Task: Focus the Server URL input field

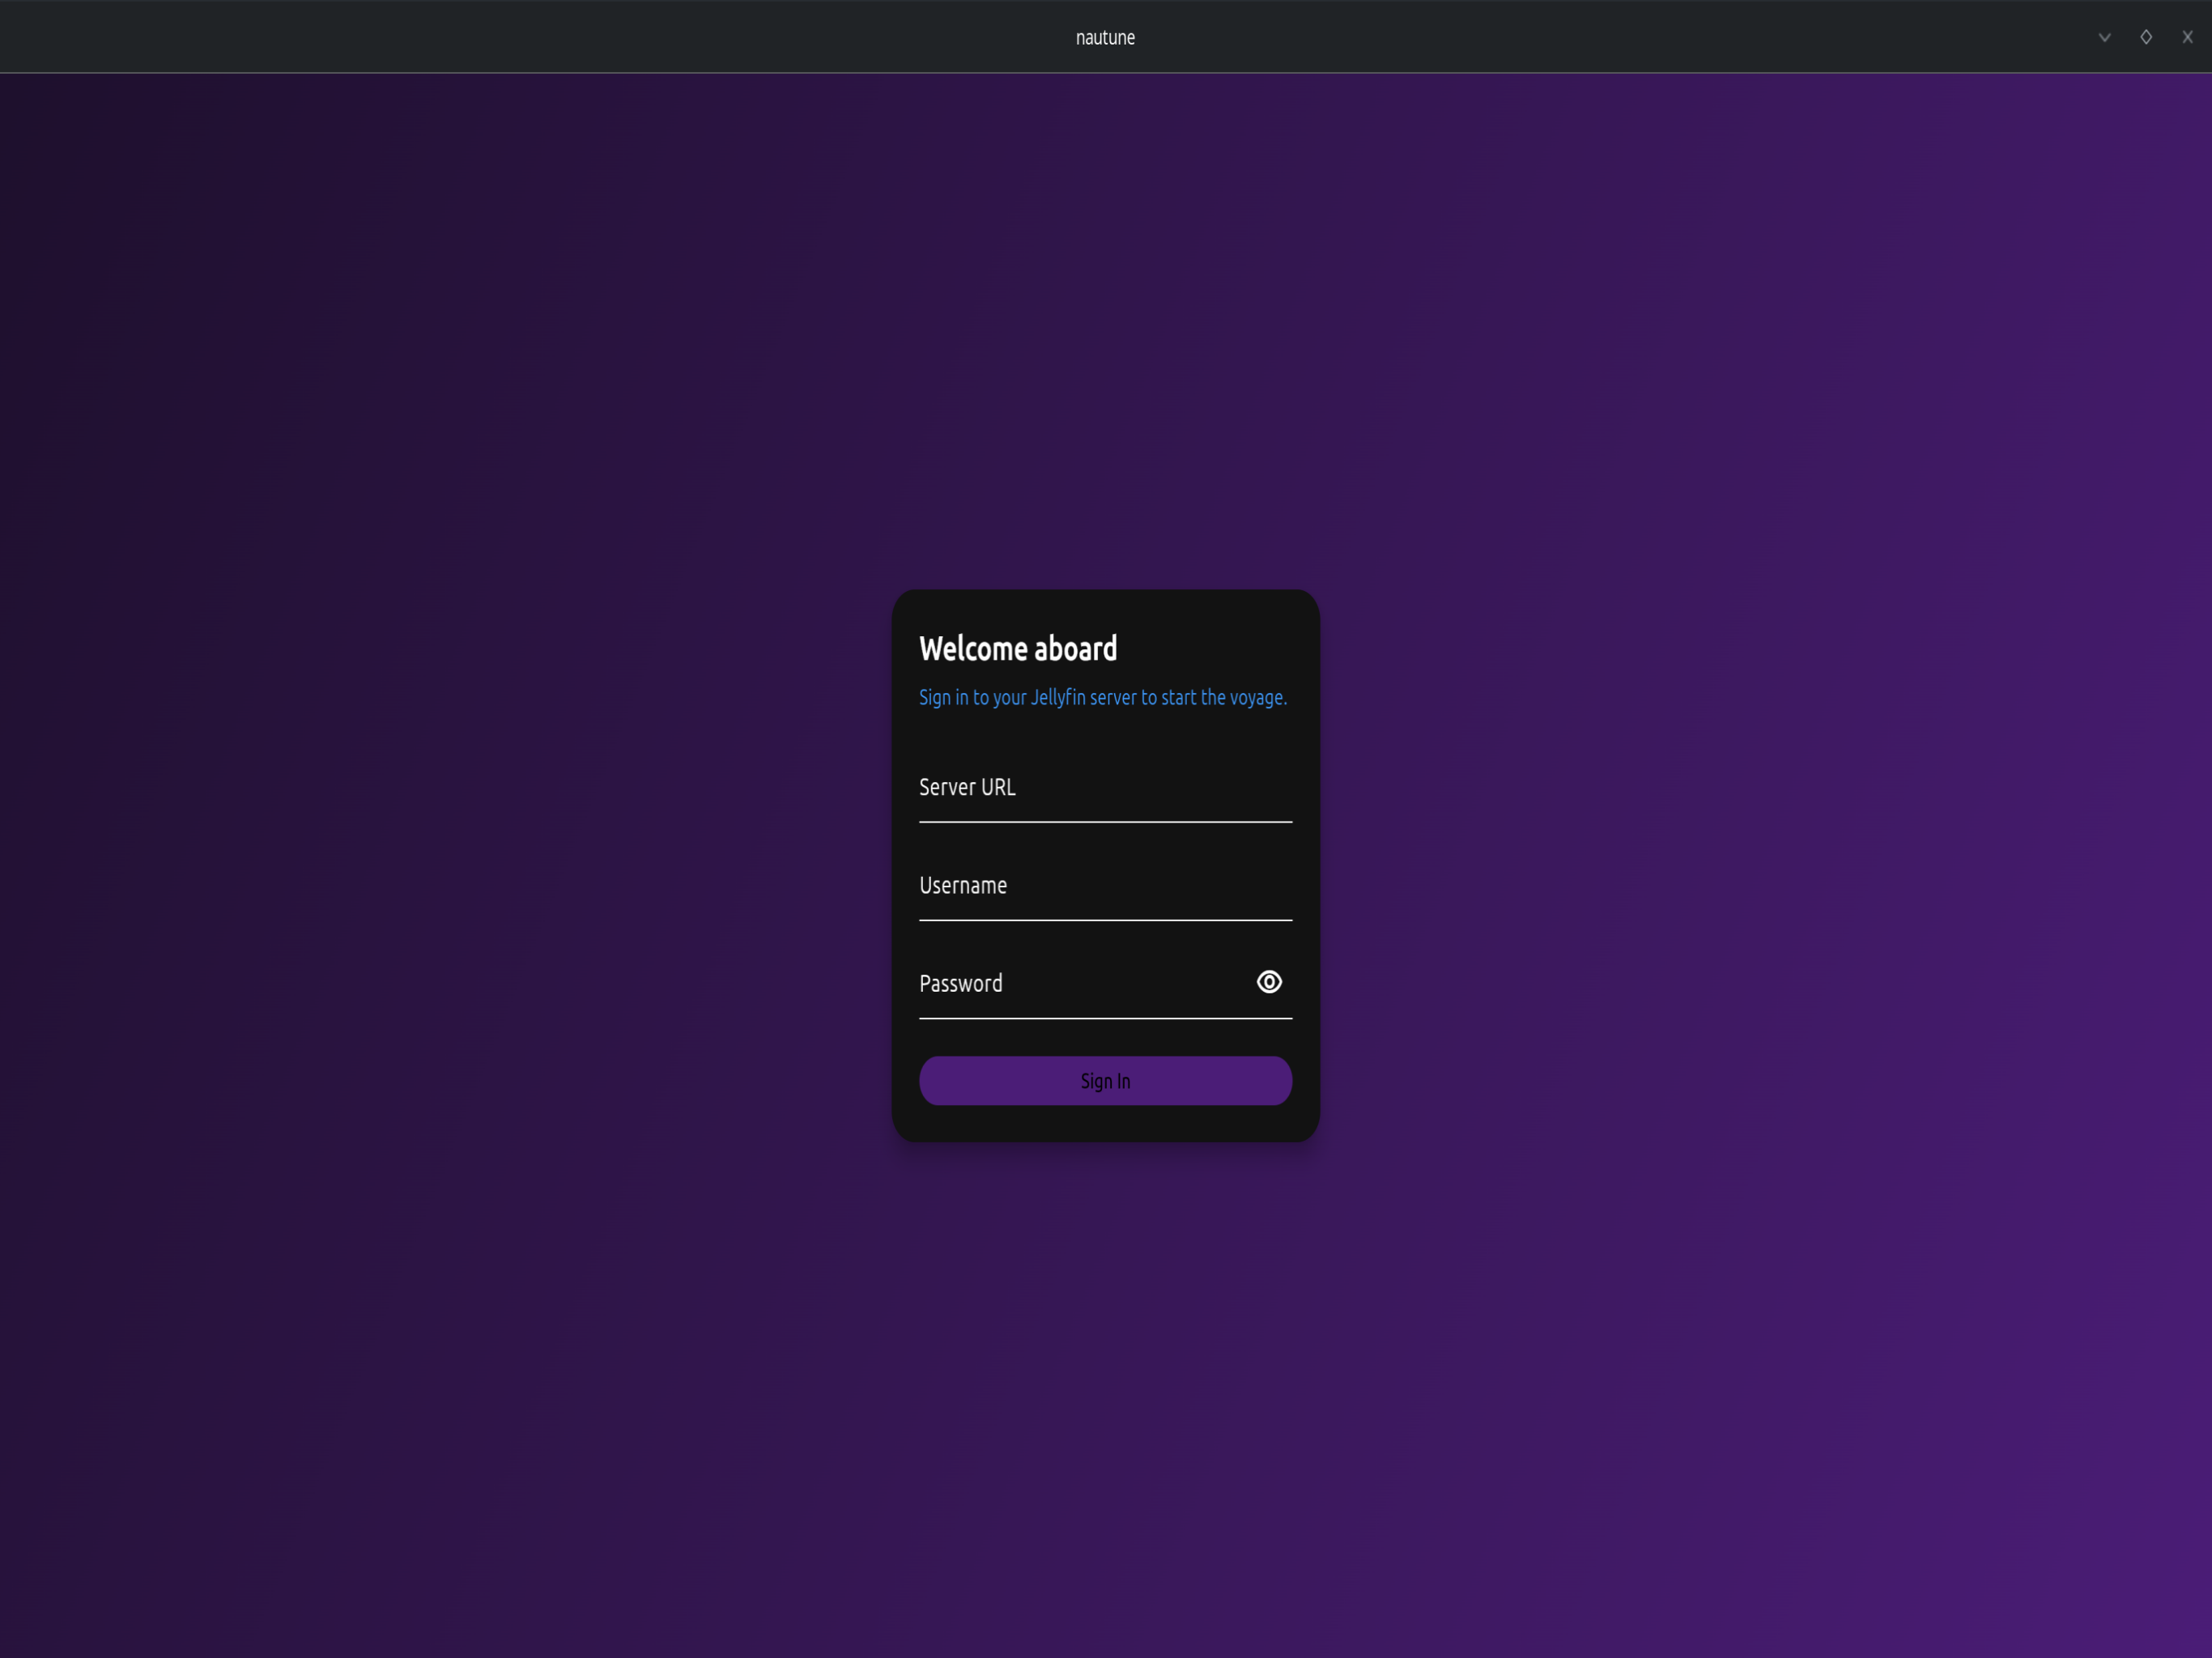Action: (1105, 787)
